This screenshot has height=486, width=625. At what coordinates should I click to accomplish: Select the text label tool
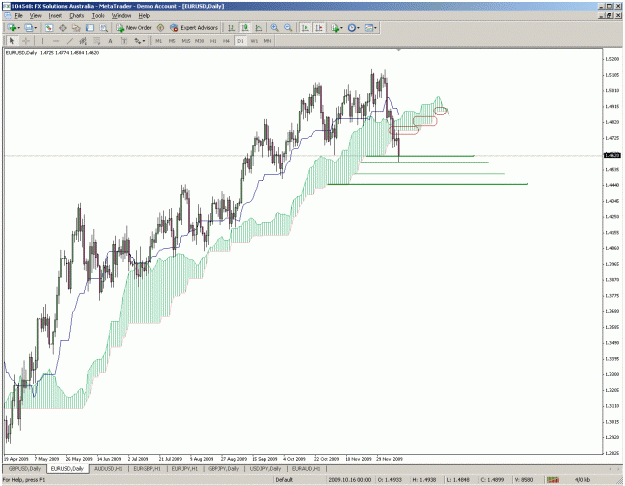pyautogui.click(x=124, y=41)
